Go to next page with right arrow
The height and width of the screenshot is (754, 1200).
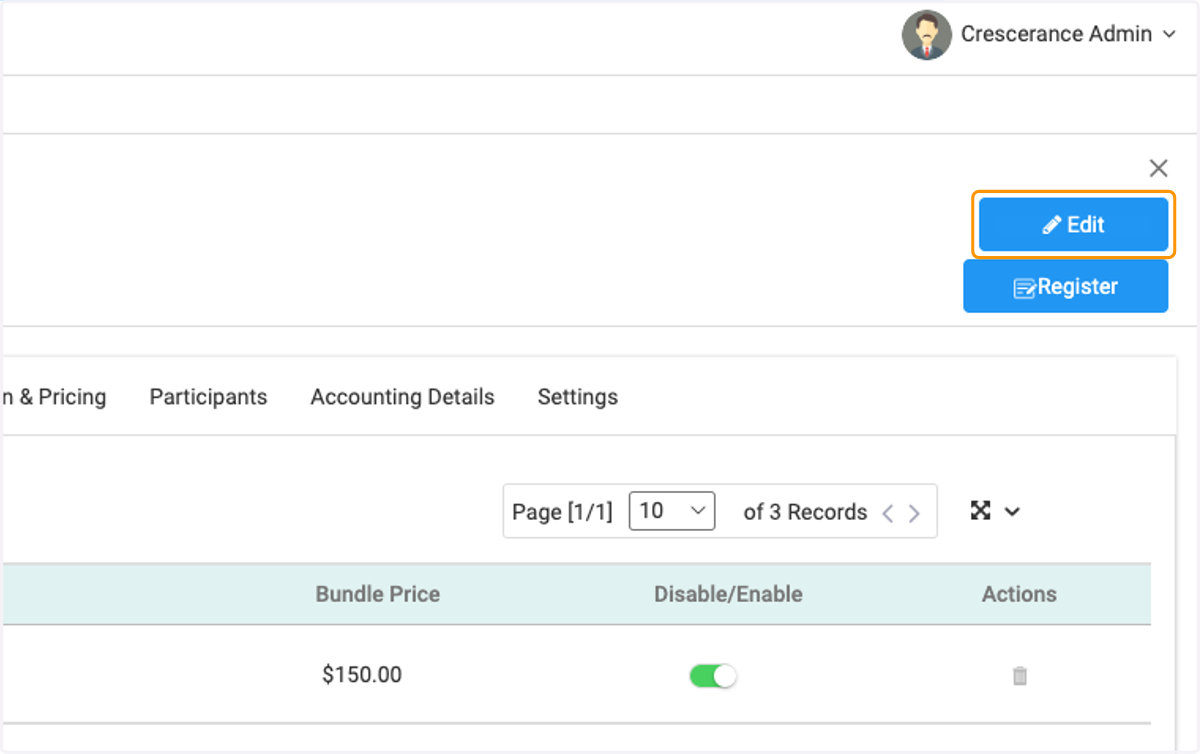[914, 513]
